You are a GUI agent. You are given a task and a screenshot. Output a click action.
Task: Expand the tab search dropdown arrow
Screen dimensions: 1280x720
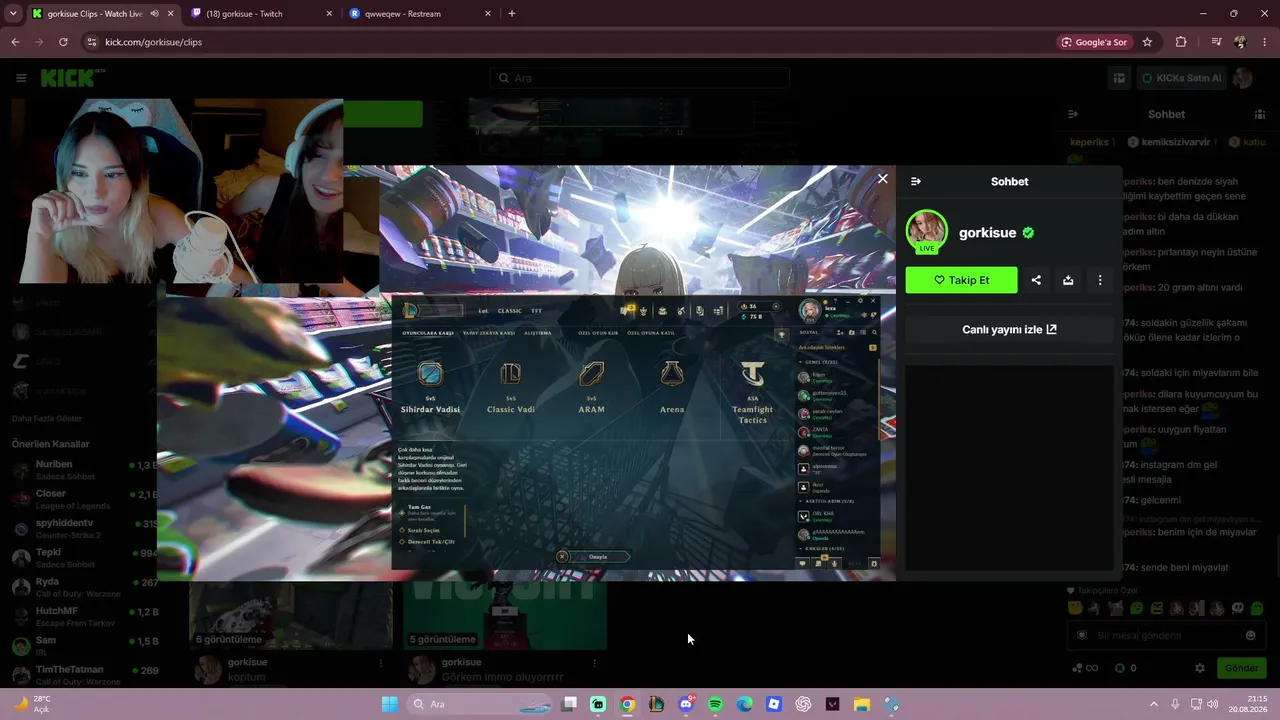tap(13, 14)
